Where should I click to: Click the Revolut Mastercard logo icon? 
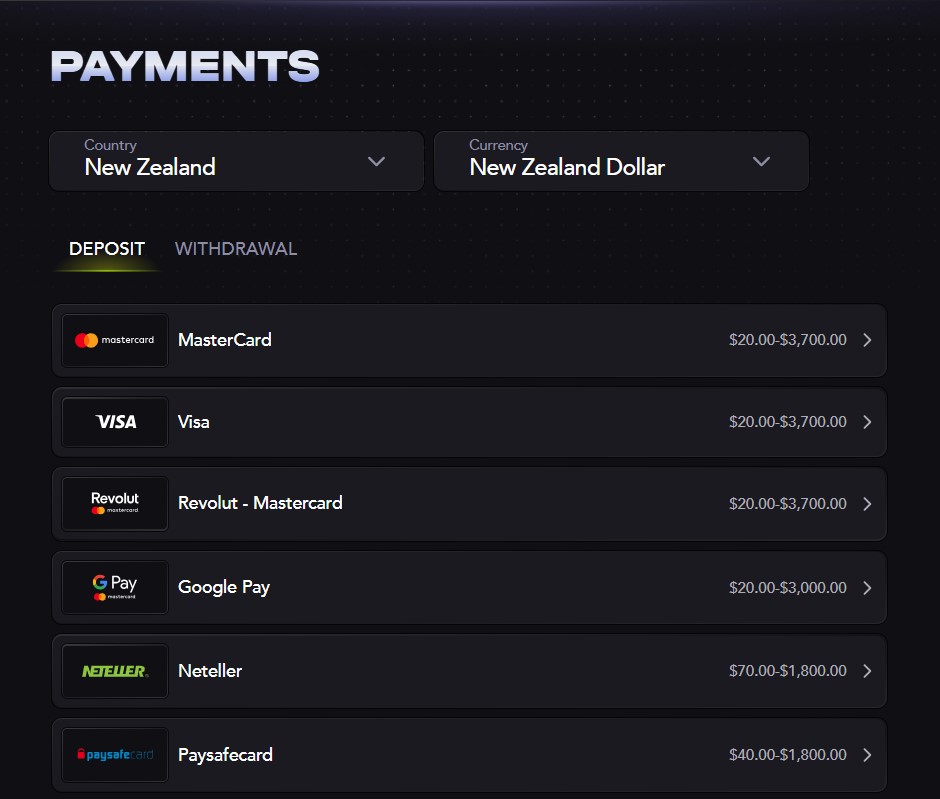pyautogui.click(x=115, y=503)
